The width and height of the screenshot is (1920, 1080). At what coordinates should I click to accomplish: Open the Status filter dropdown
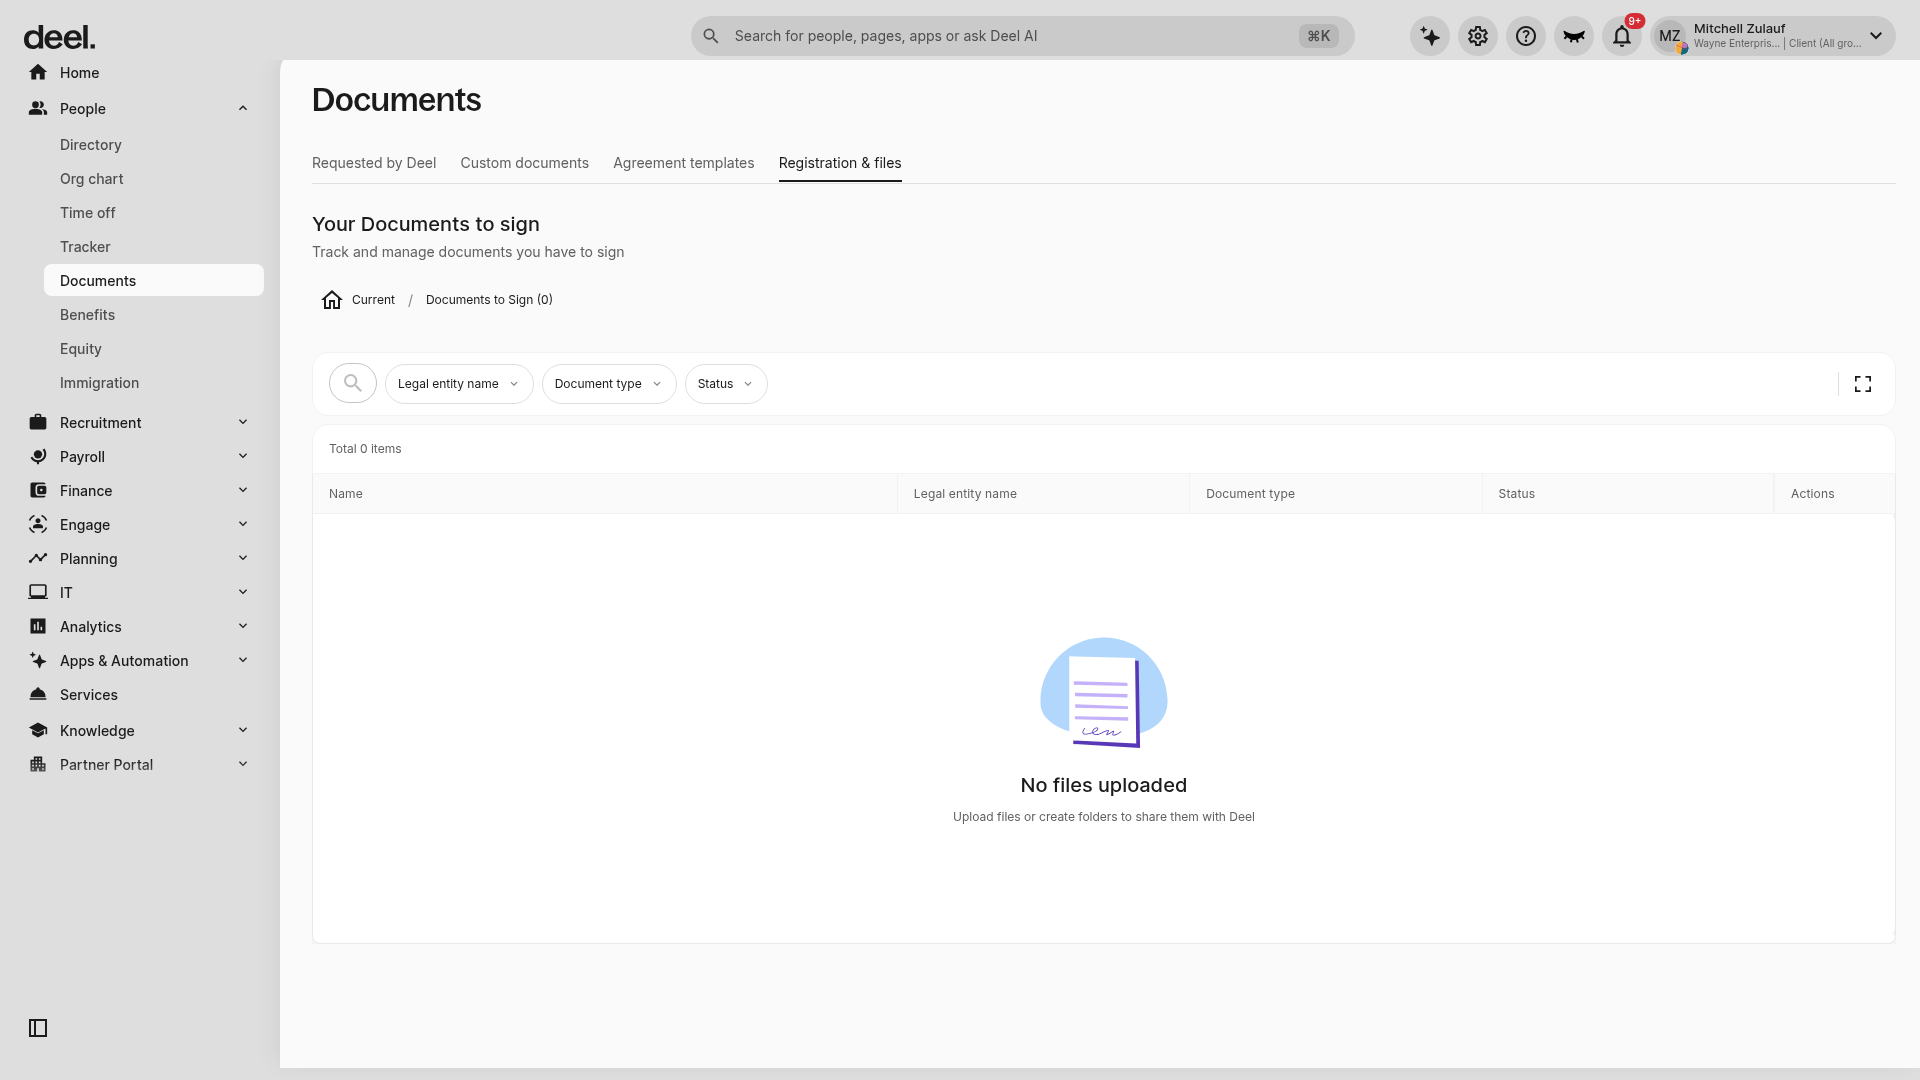(726, 384)
